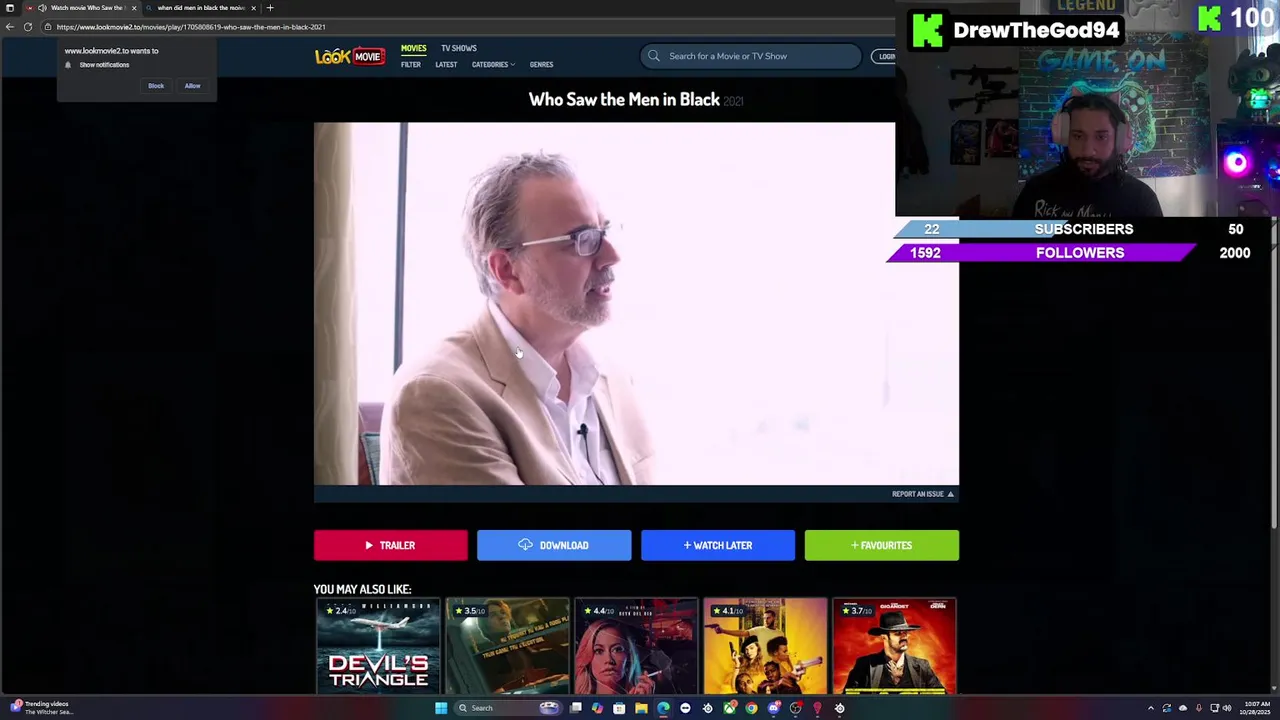Click the browser address bar URL
This screenshot has height=720, width=1280.
(191, 27)
